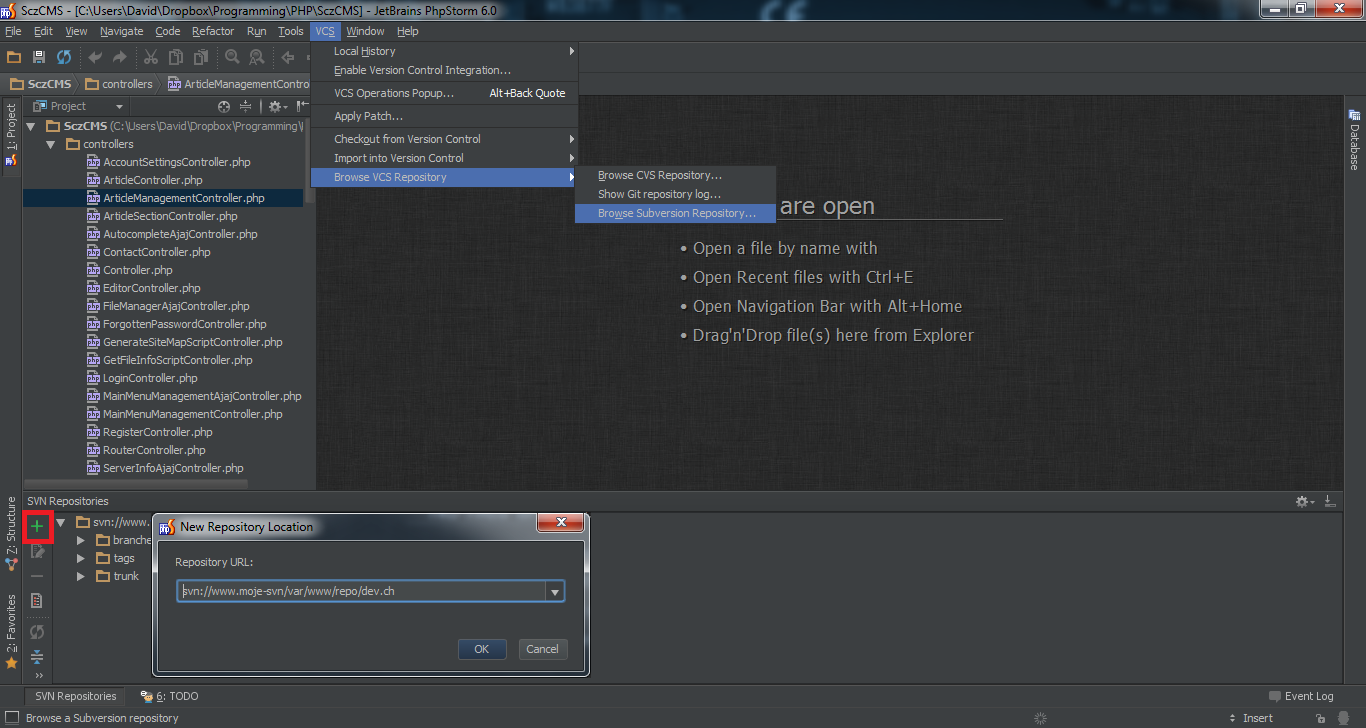Select Show Git repository log
The width and height of the screenshot is (1366, 728).
click(676, 194)
